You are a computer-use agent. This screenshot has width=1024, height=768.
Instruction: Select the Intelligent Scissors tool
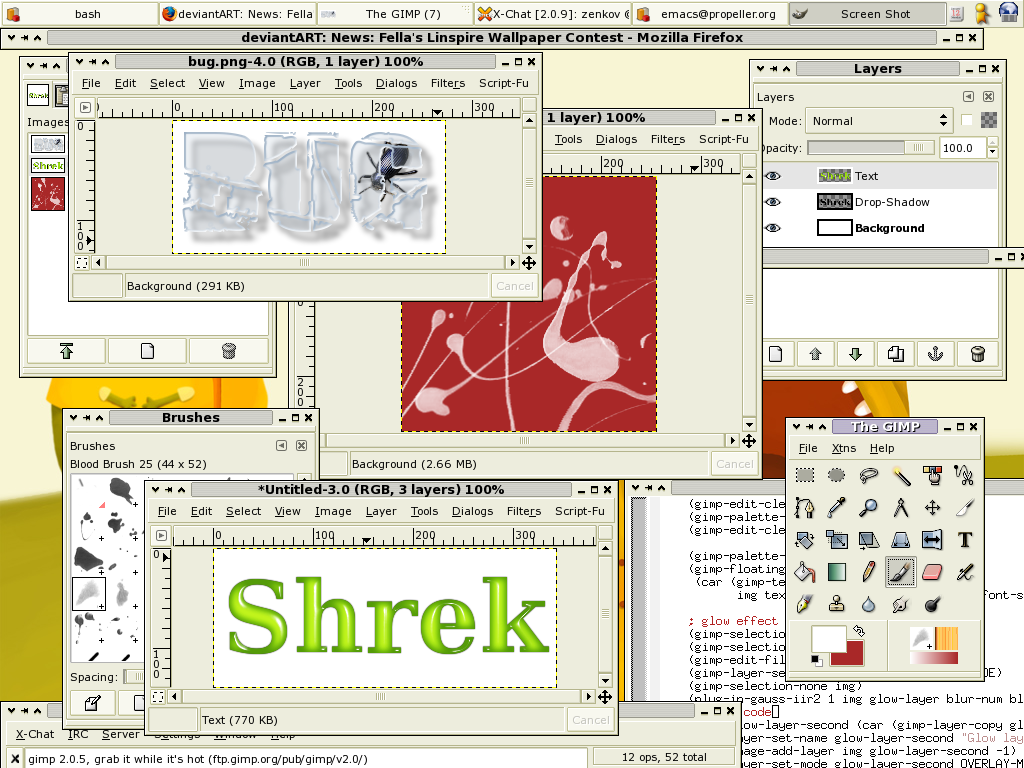965,475
